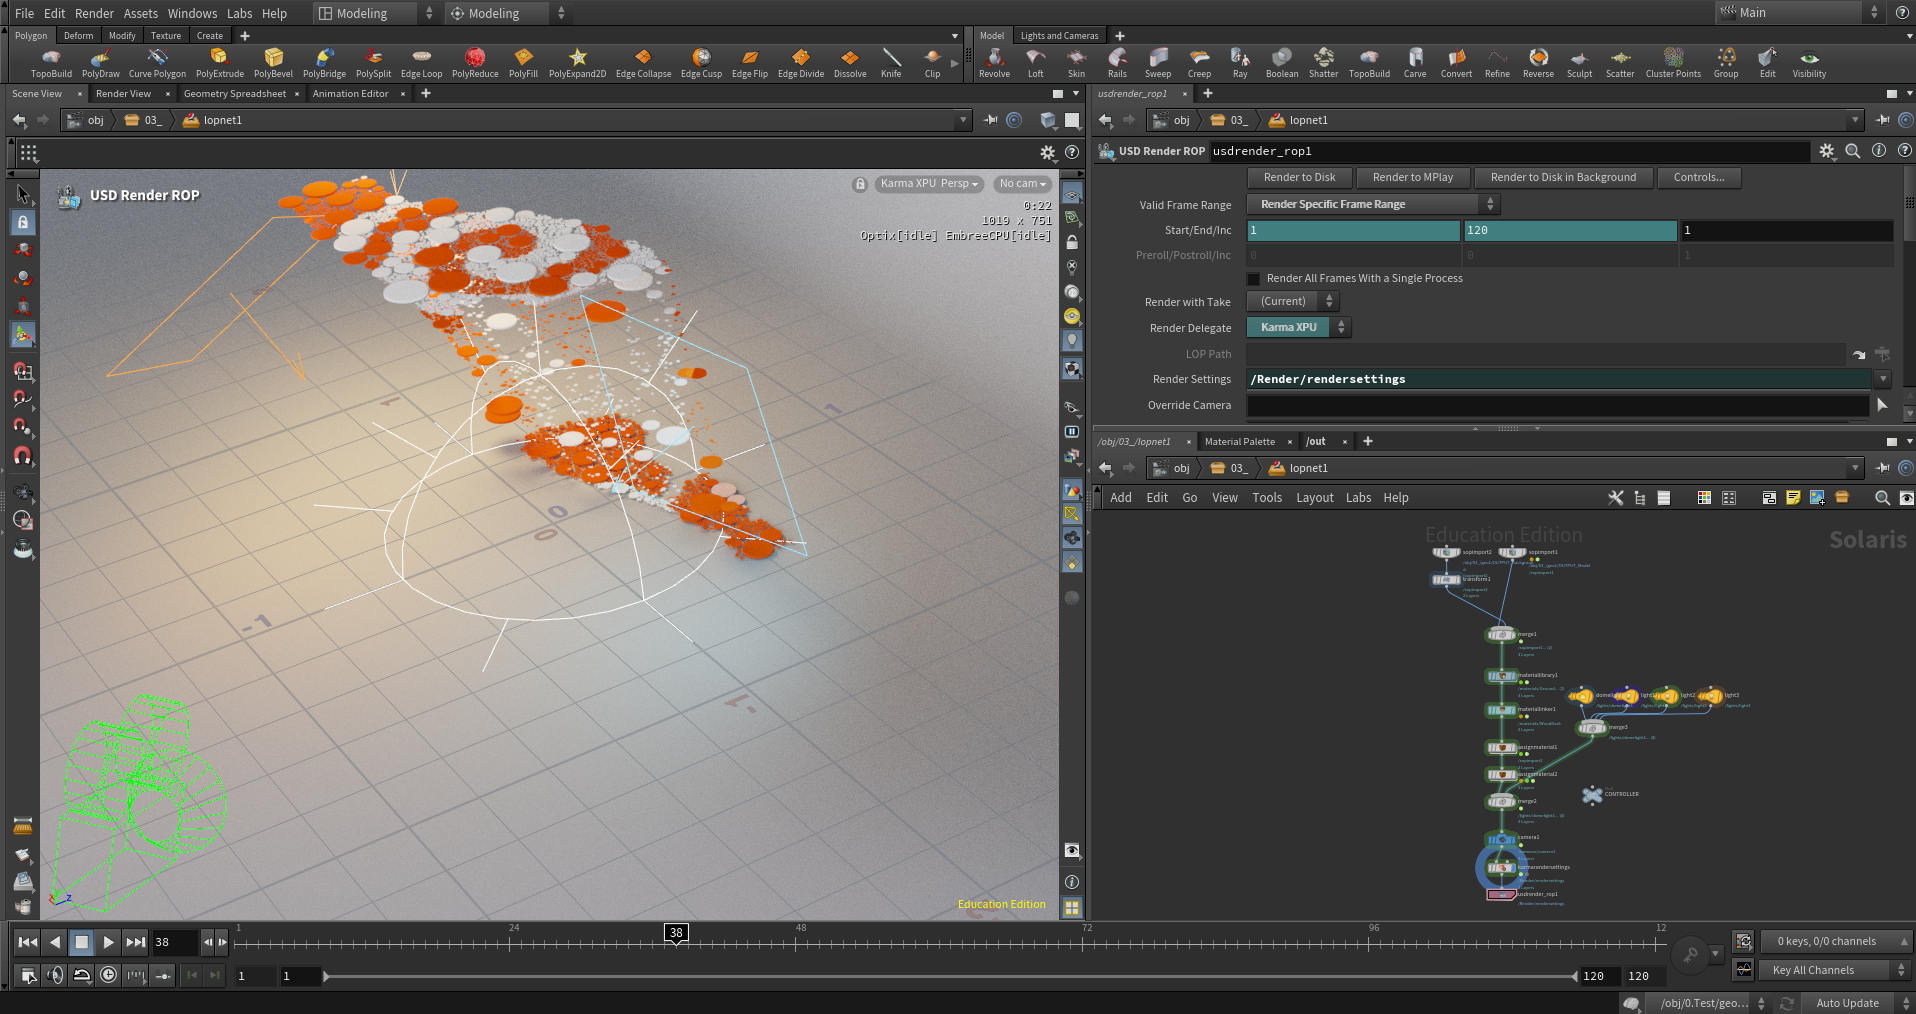Screen dimensions: 1916x1014
Task: Open the Render menu
Action: point(94,13)
